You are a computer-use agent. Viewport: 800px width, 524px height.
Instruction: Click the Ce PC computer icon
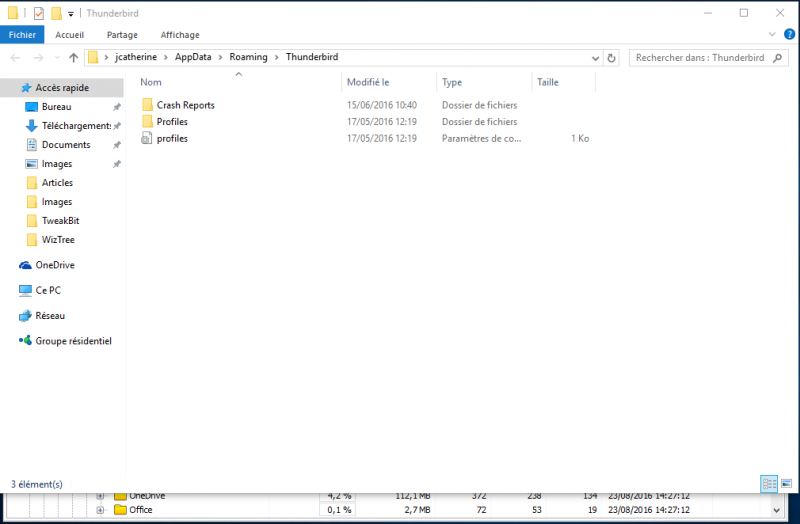25,290
